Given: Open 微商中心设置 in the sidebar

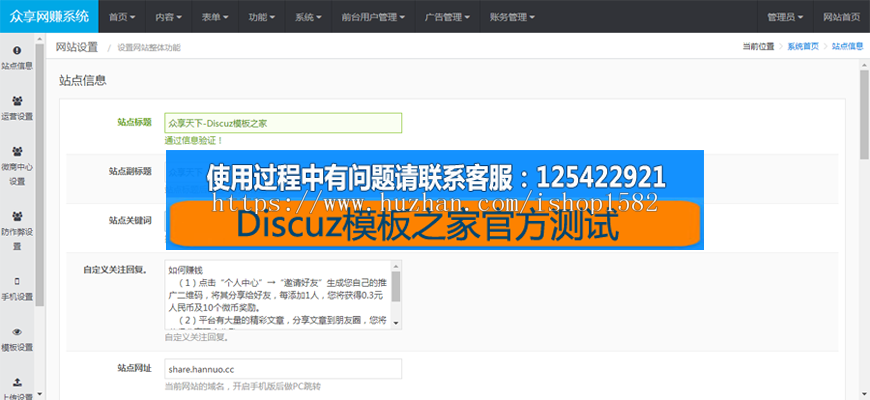Looking at the screenshot, I should (17, 166).
